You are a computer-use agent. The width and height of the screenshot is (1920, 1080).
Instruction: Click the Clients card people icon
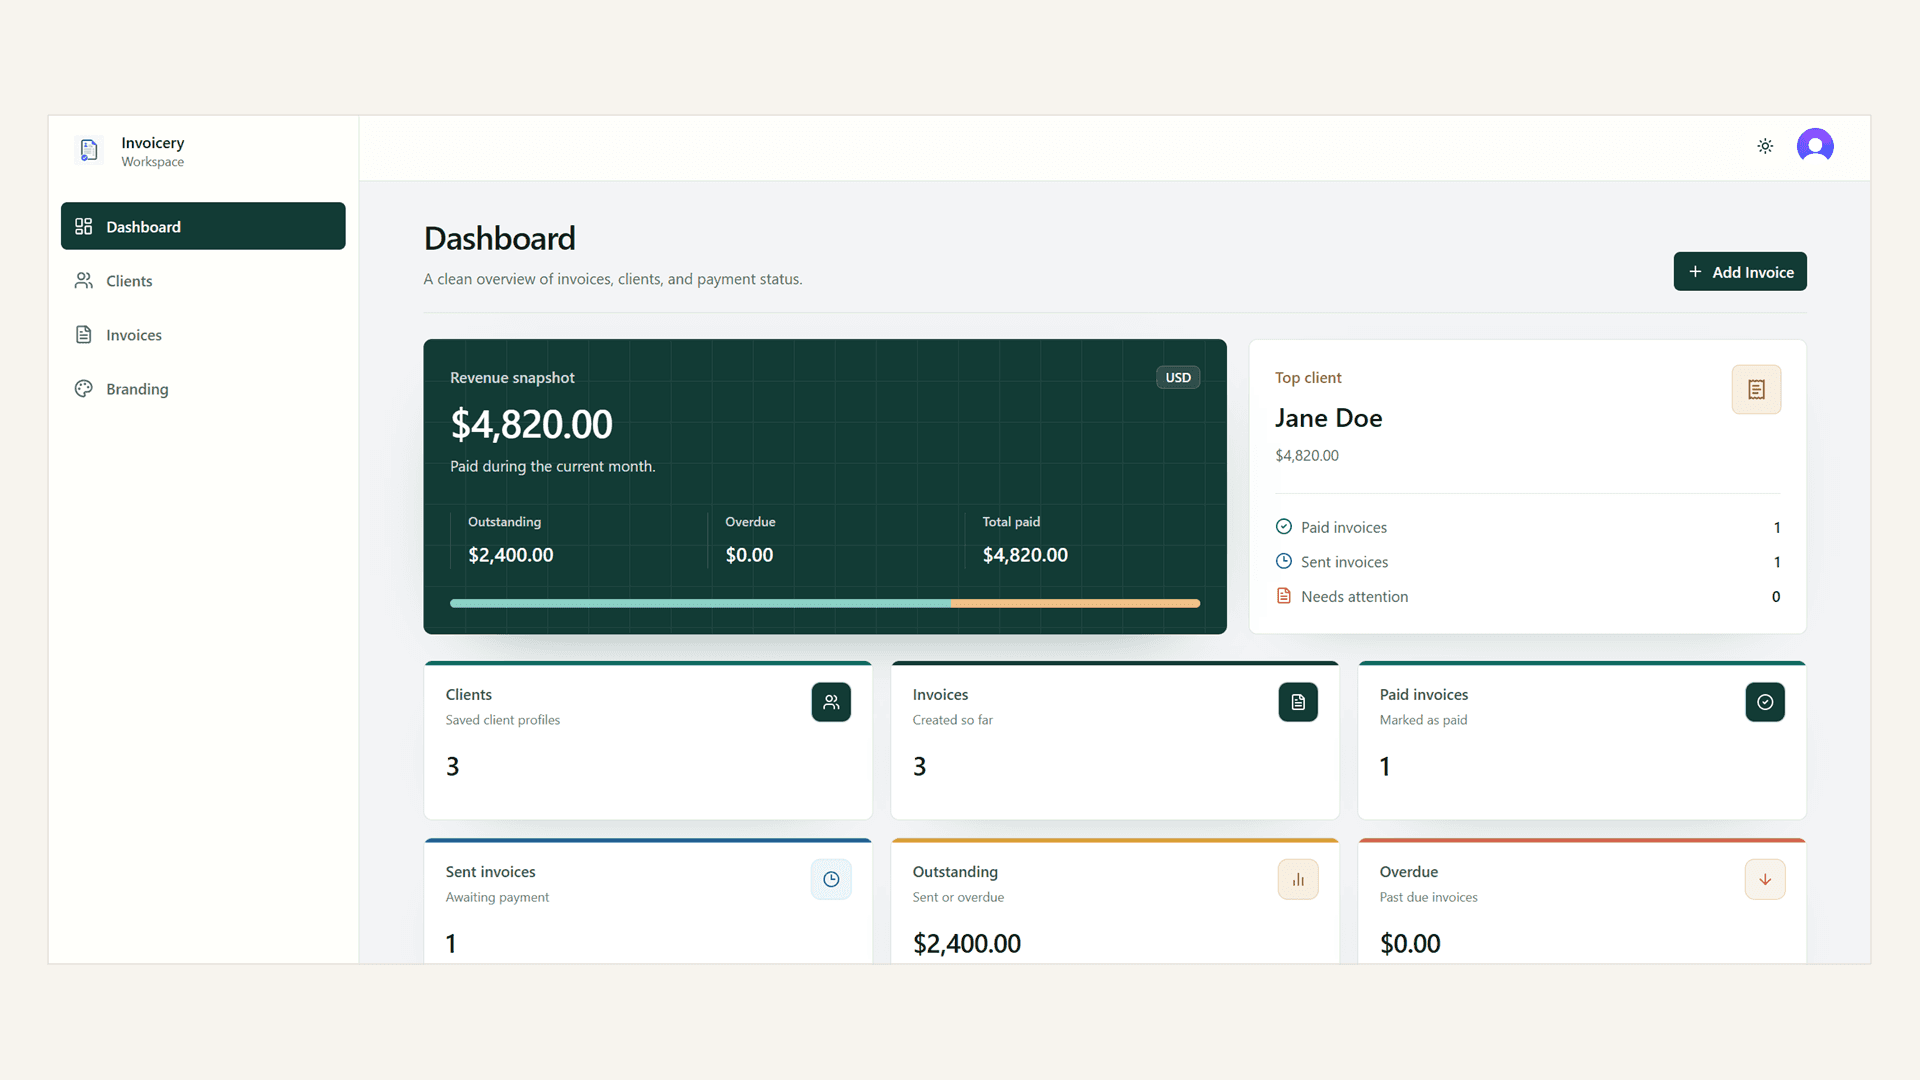click(x=831, y=702)
